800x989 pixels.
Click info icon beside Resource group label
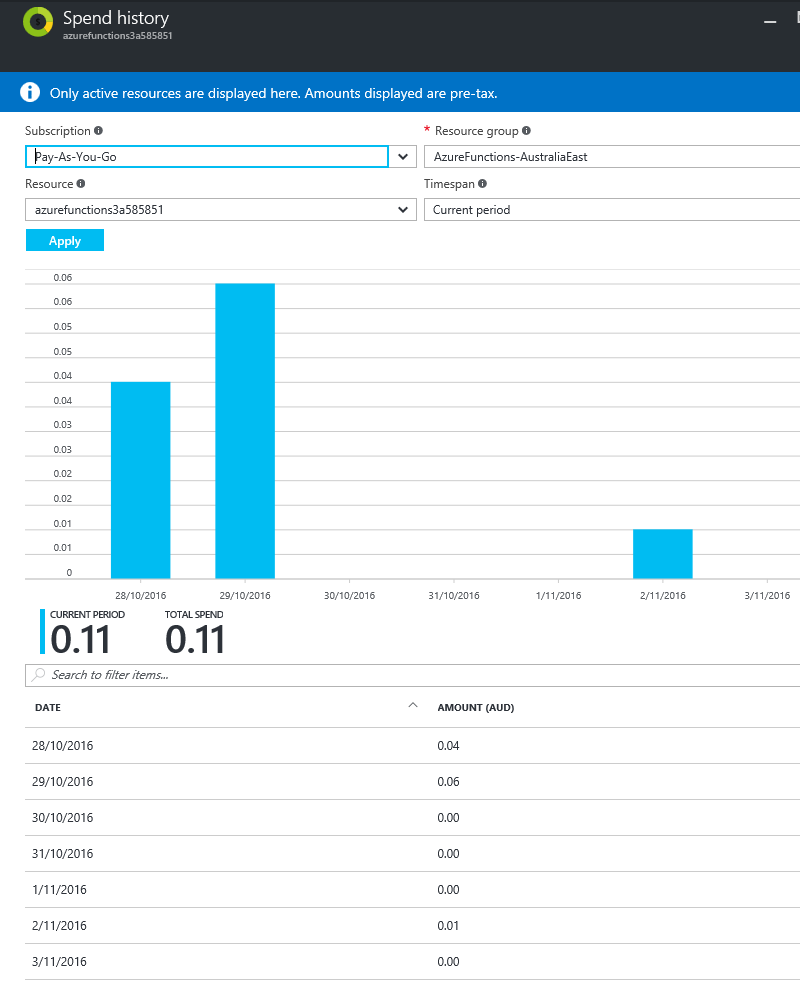[x=526, y=131]
